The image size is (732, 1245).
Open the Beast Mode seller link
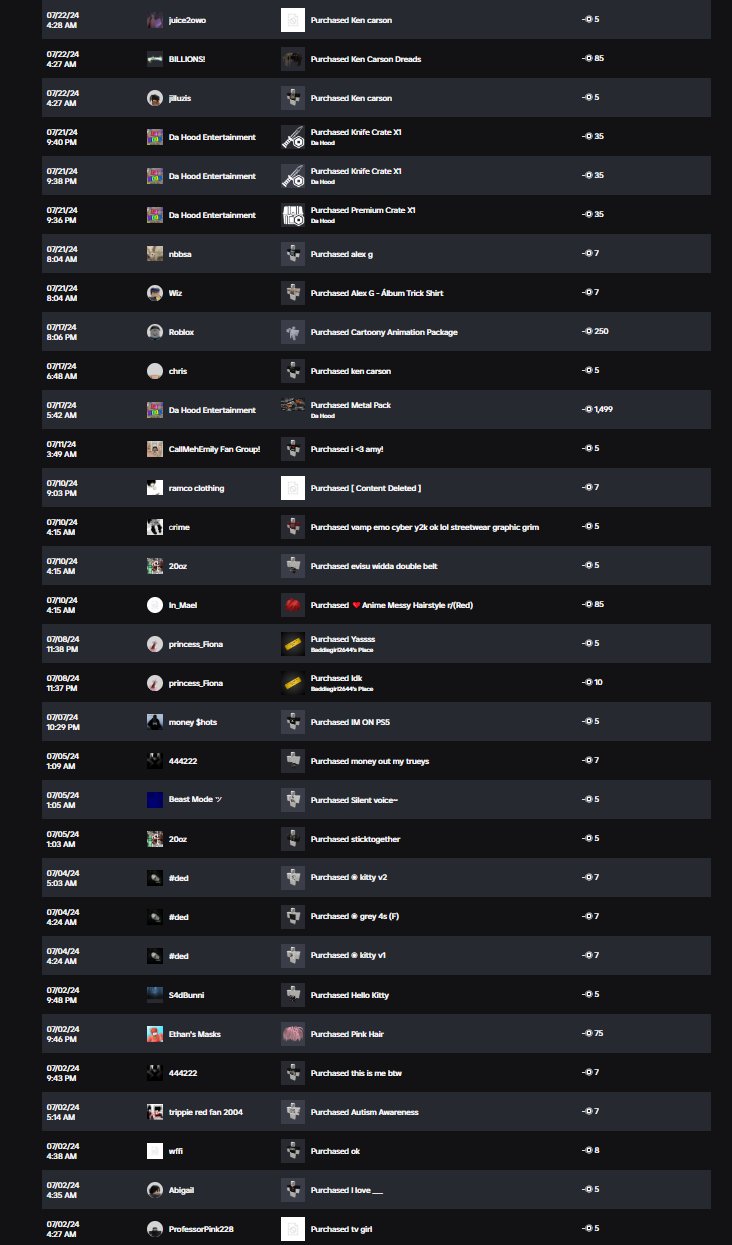195,800
